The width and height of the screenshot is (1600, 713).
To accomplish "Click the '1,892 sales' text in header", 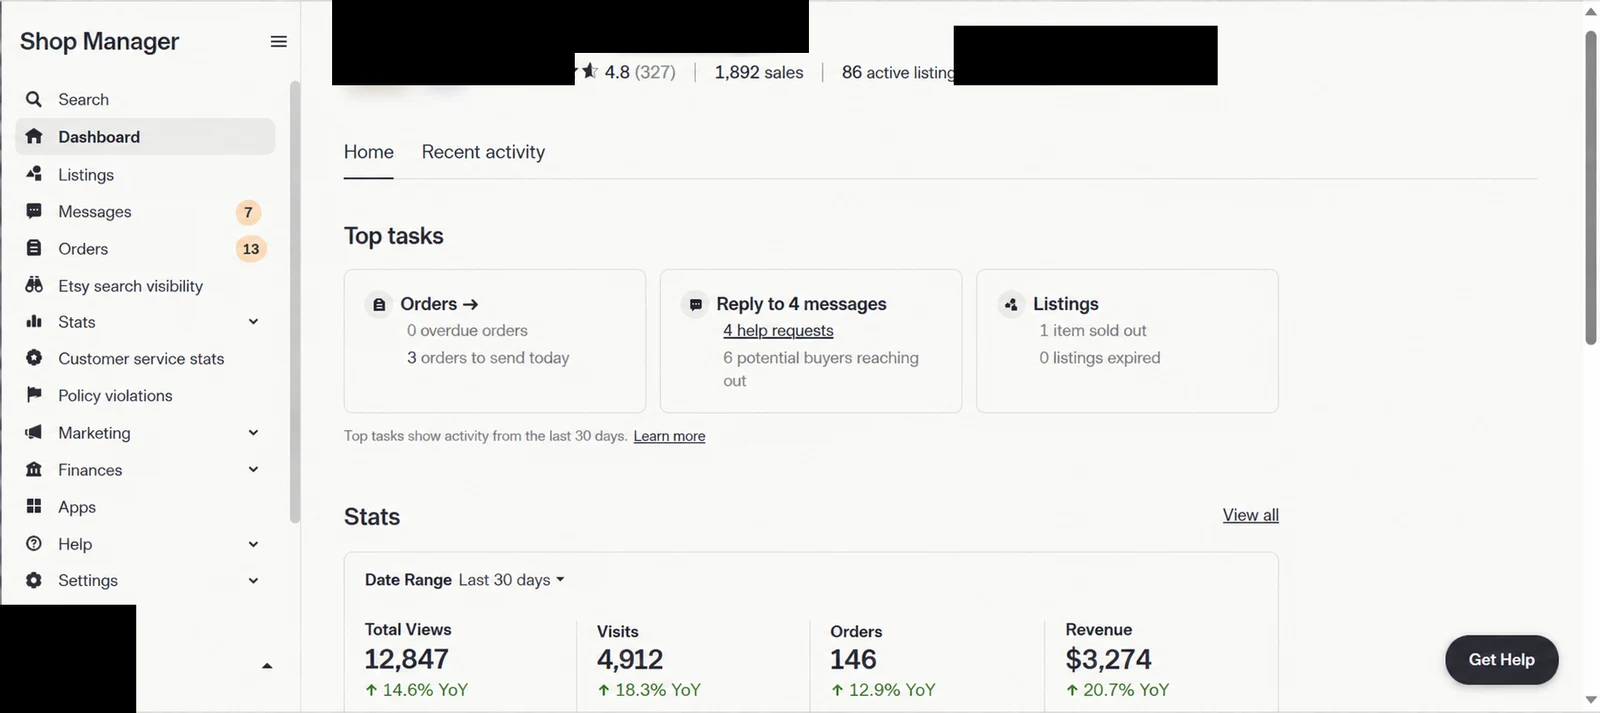I will [759, 72].
